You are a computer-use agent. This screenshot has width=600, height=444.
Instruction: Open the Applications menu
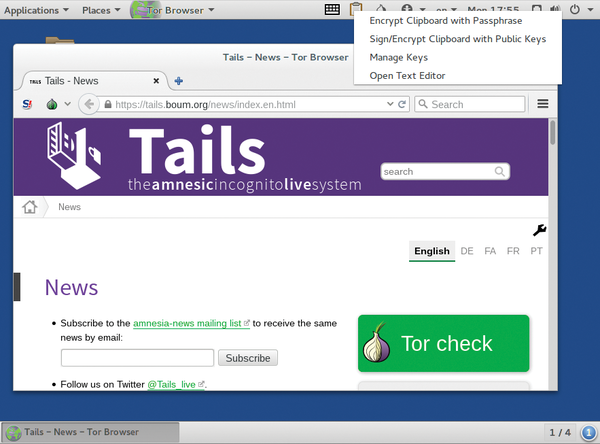click(x=36, y=10)
